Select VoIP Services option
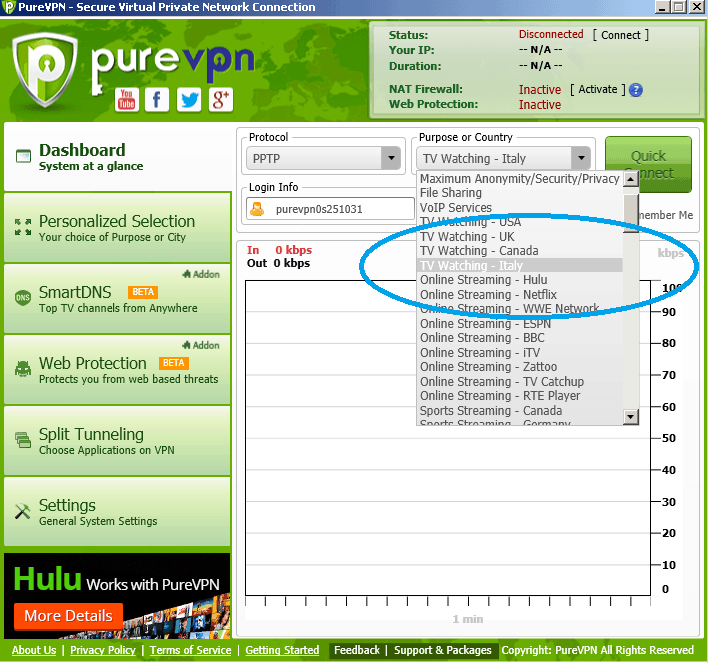The image size is (708, 663). (x=520, y=208)
